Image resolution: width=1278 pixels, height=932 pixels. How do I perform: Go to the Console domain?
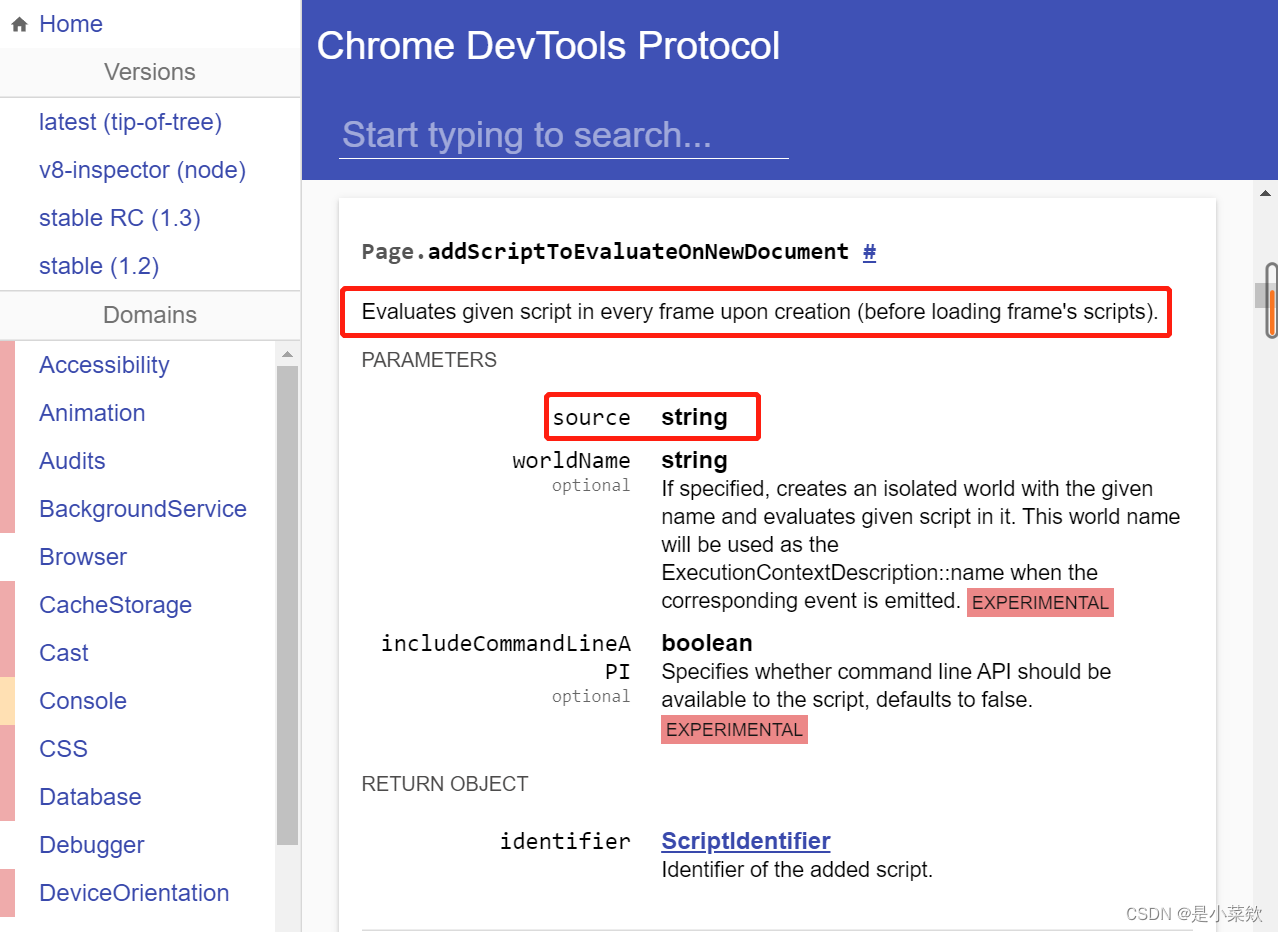click(83, 701)
